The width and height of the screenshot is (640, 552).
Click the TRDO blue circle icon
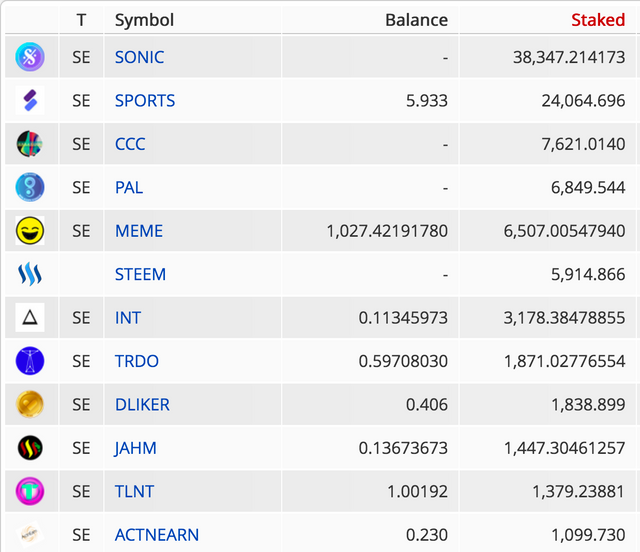[x=30, y=361]
